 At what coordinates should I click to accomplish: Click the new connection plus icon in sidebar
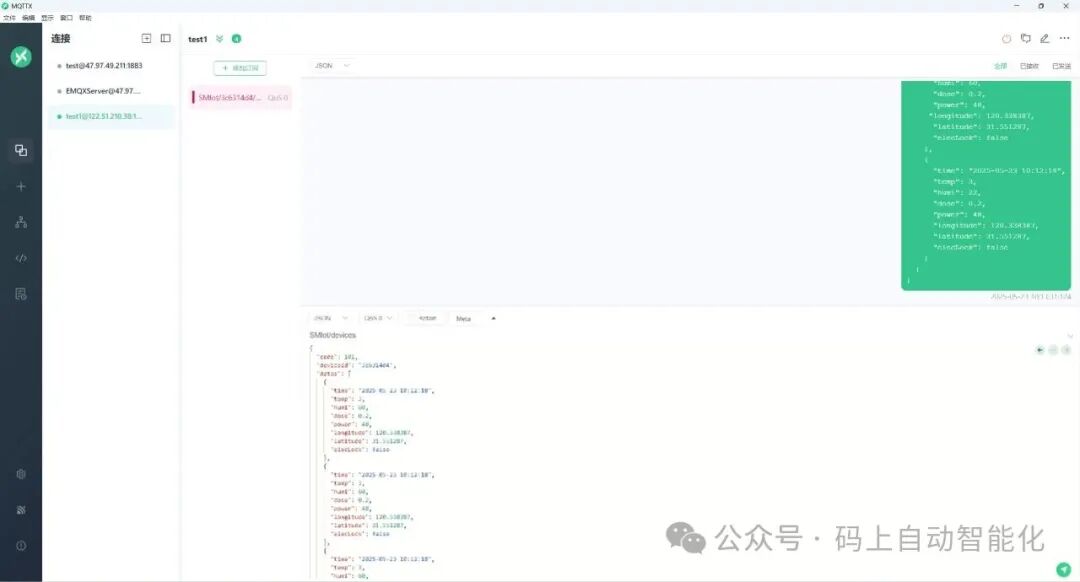coord(21,187)
